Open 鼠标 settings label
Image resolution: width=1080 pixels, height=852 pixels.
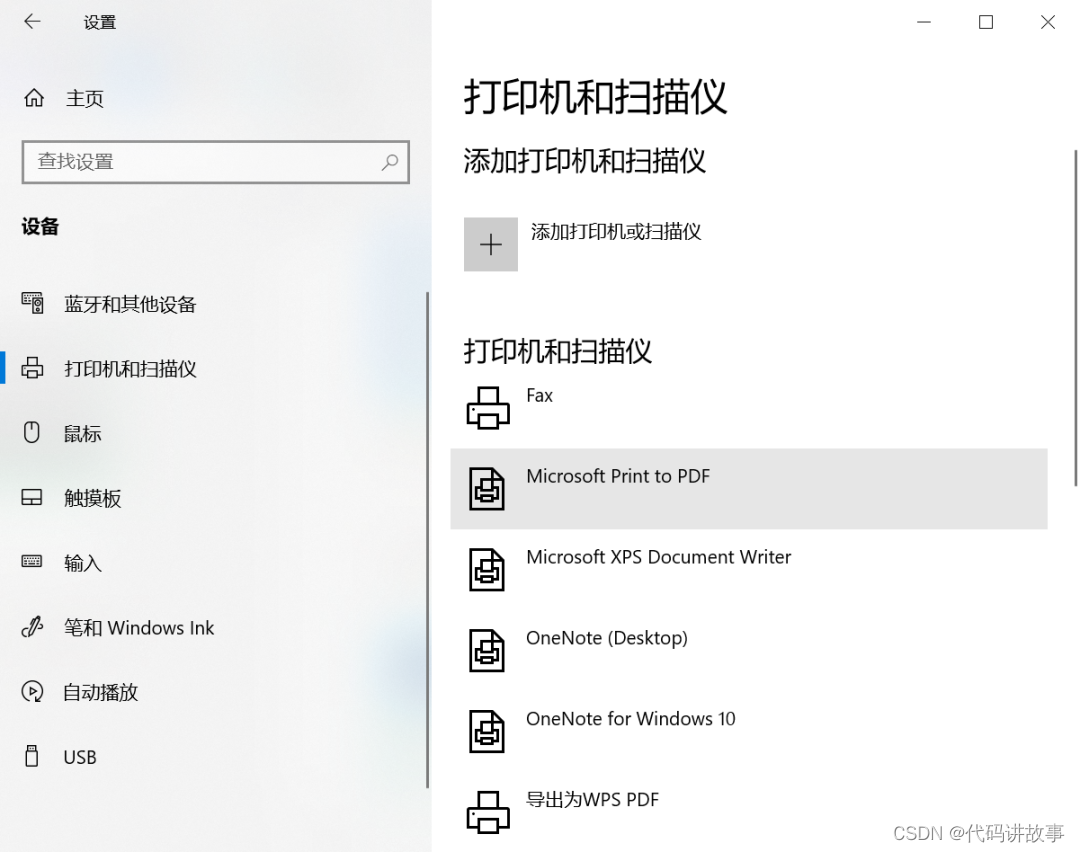[83, 433]
